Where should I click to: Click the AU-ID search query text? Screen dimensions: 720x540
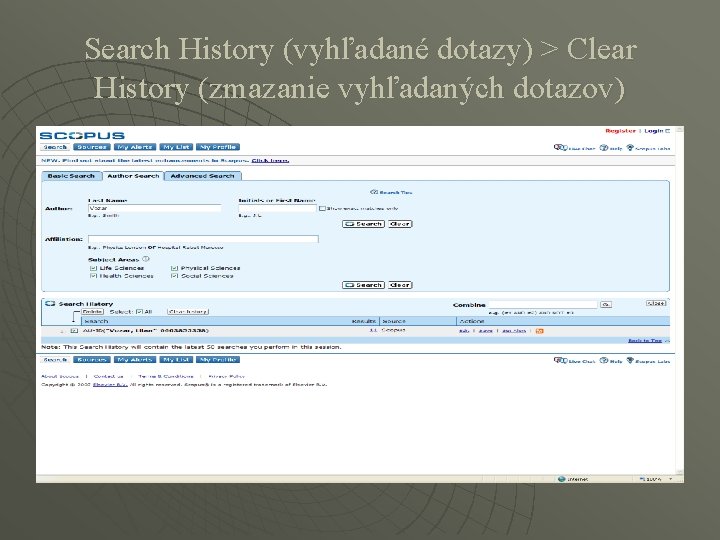click(x=146, y=331)
